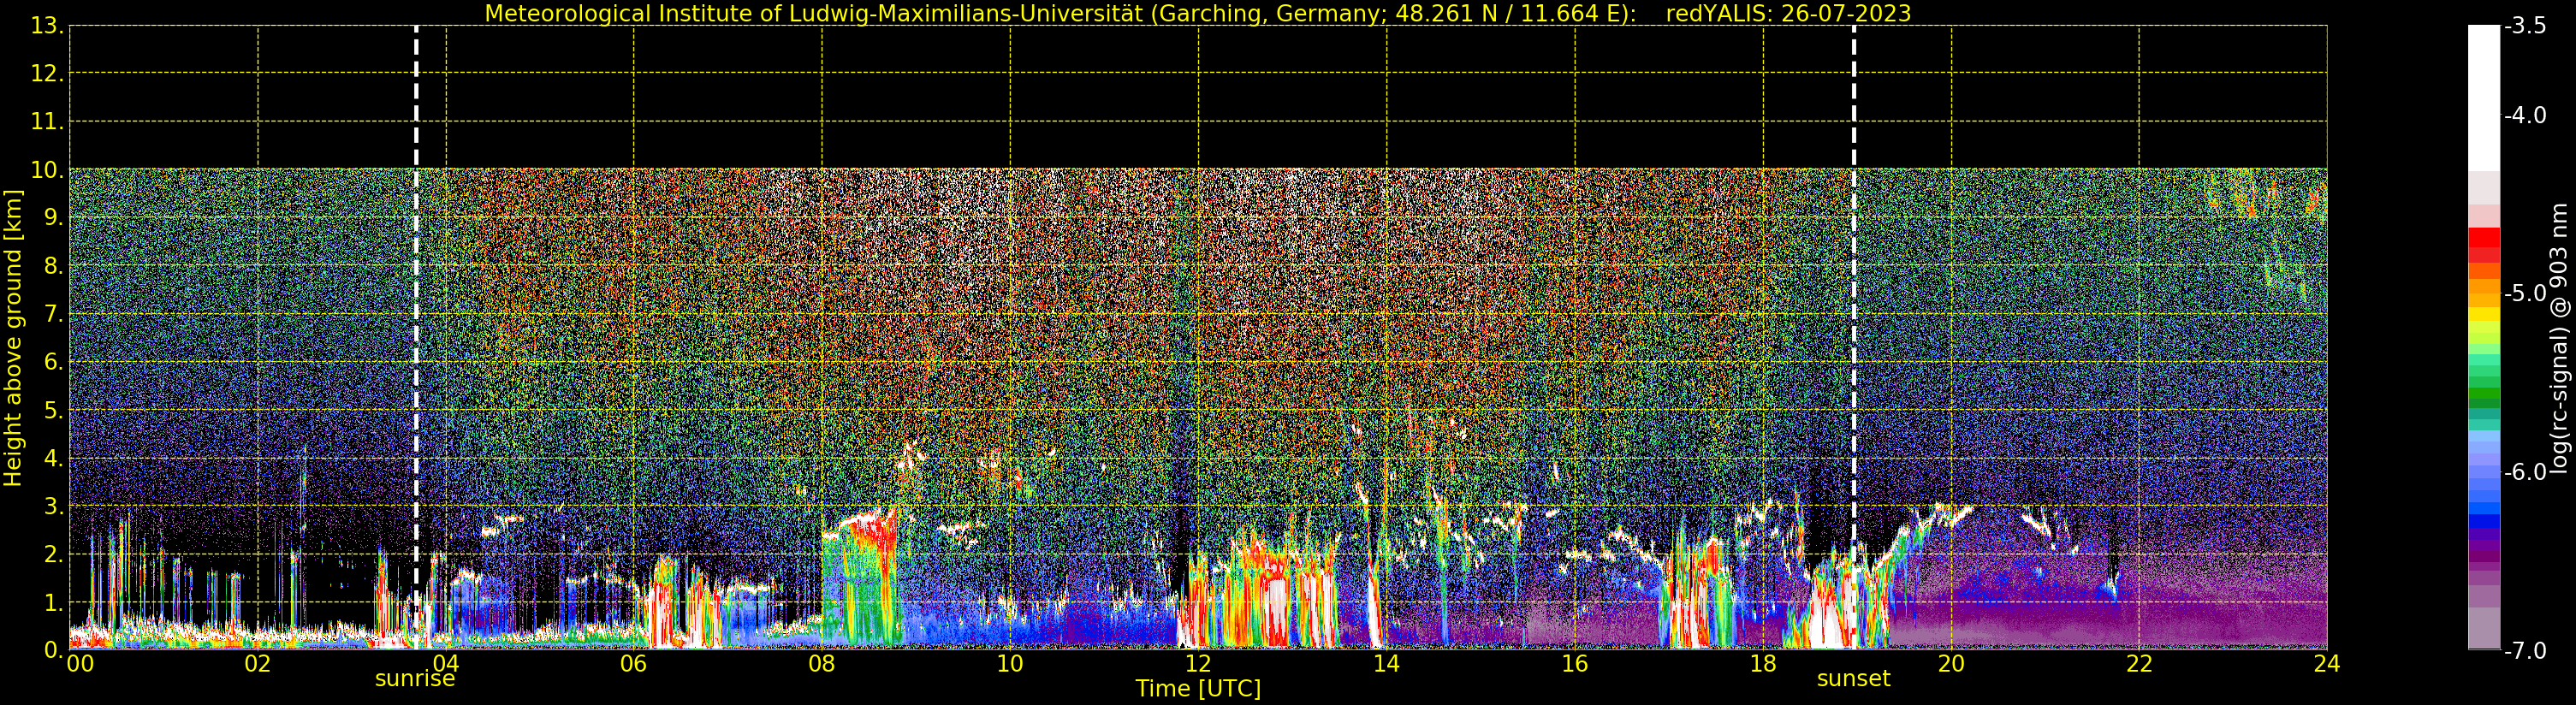Click the '24' time axis tick label

[x=2327, y=664]
